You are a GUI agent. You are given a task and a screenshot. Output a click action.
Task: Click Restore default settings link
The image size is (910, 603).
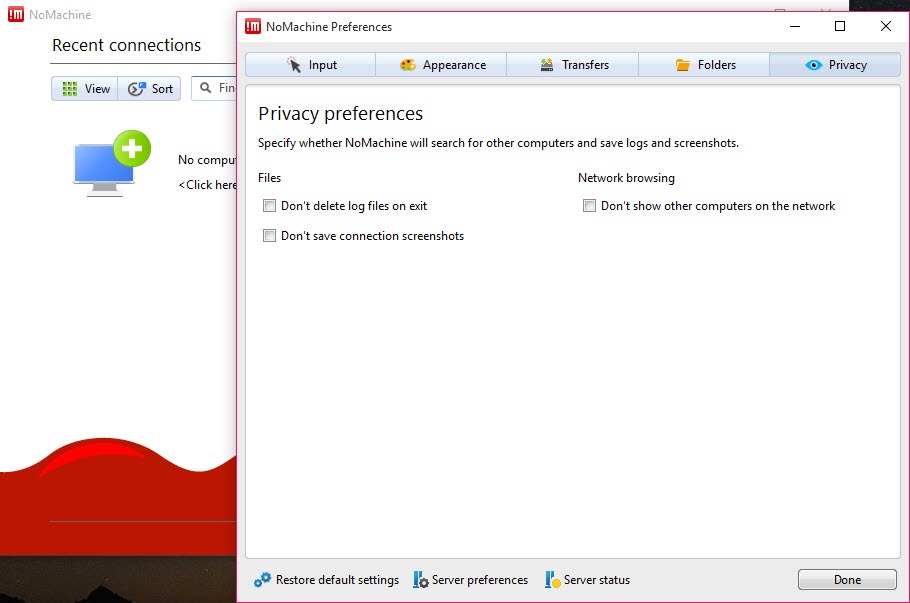326,580
